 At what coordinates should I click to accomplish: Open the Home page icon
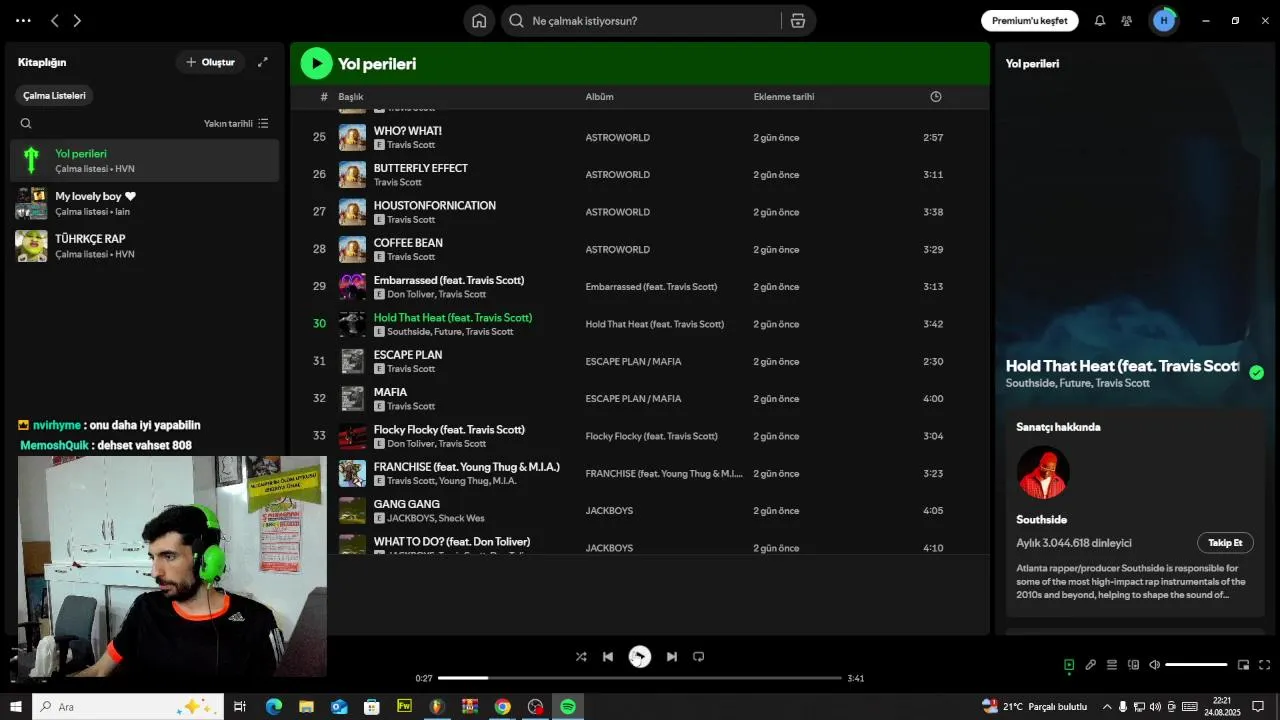[x=479, y=21]
